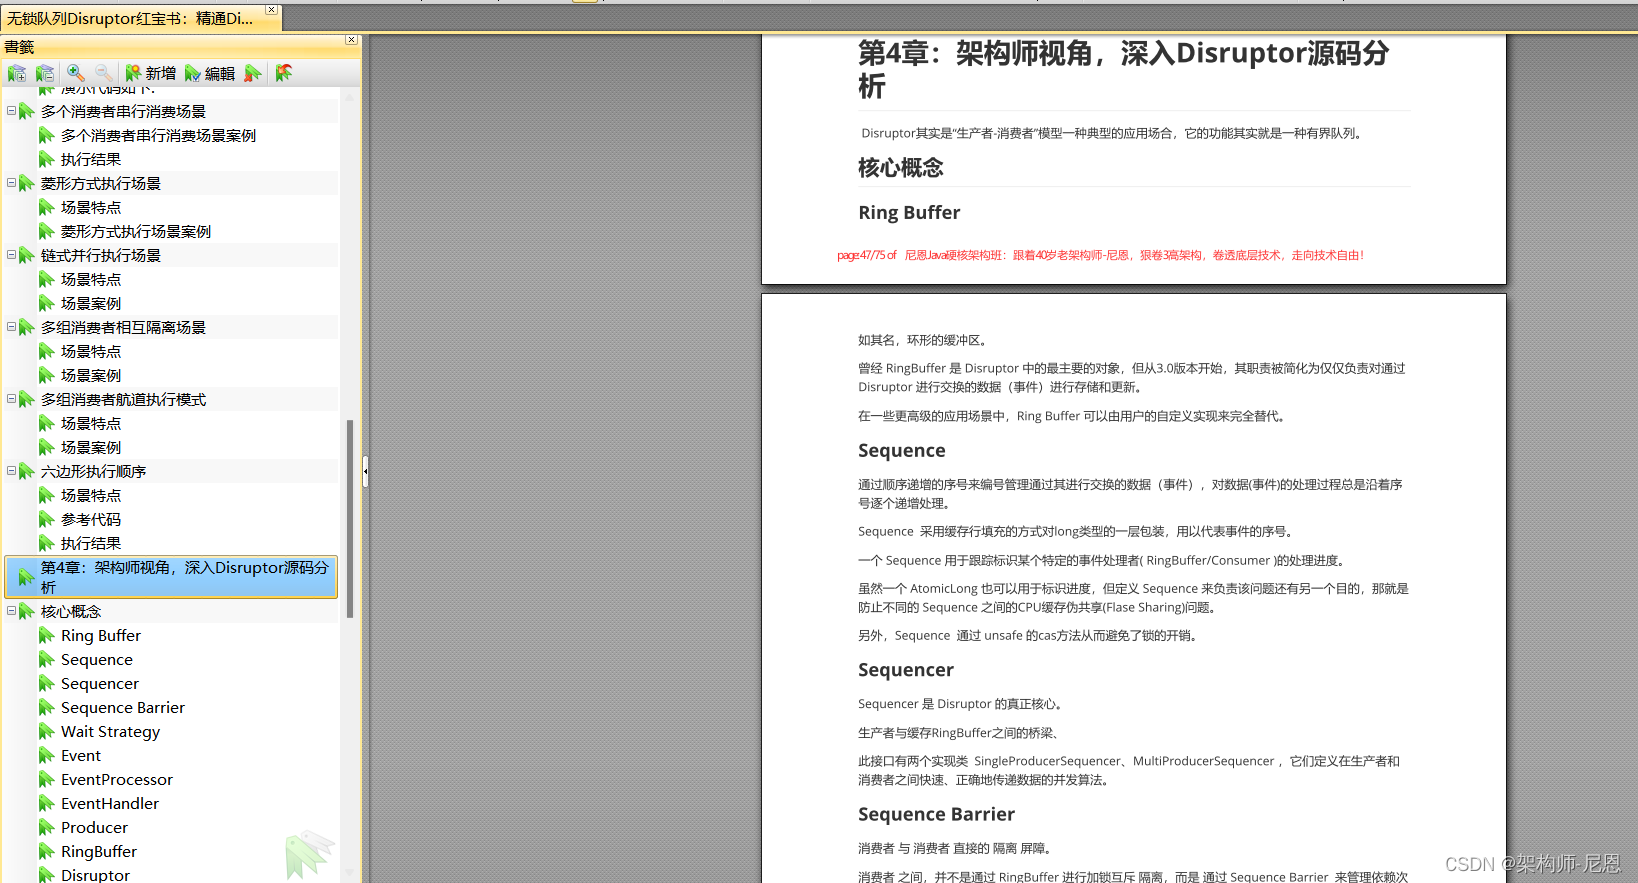The height and width of the screenshot is (883, 1638).
Task: Jump to the Ring Buffer bookmark
Action: [101, 635]
